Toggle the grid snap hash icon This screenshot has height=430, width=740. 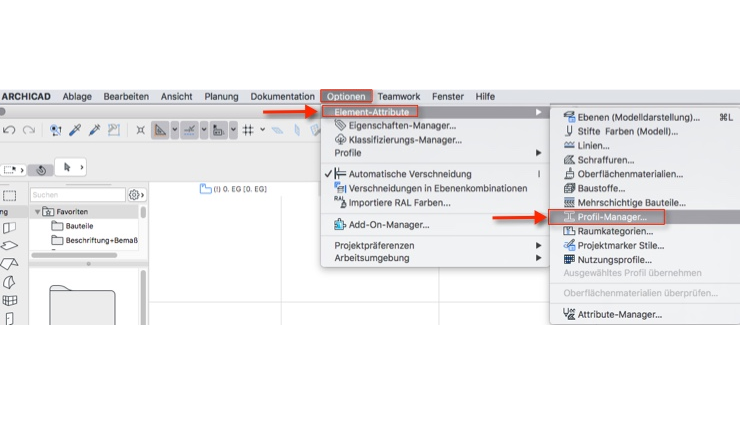[x=248, y=130]
